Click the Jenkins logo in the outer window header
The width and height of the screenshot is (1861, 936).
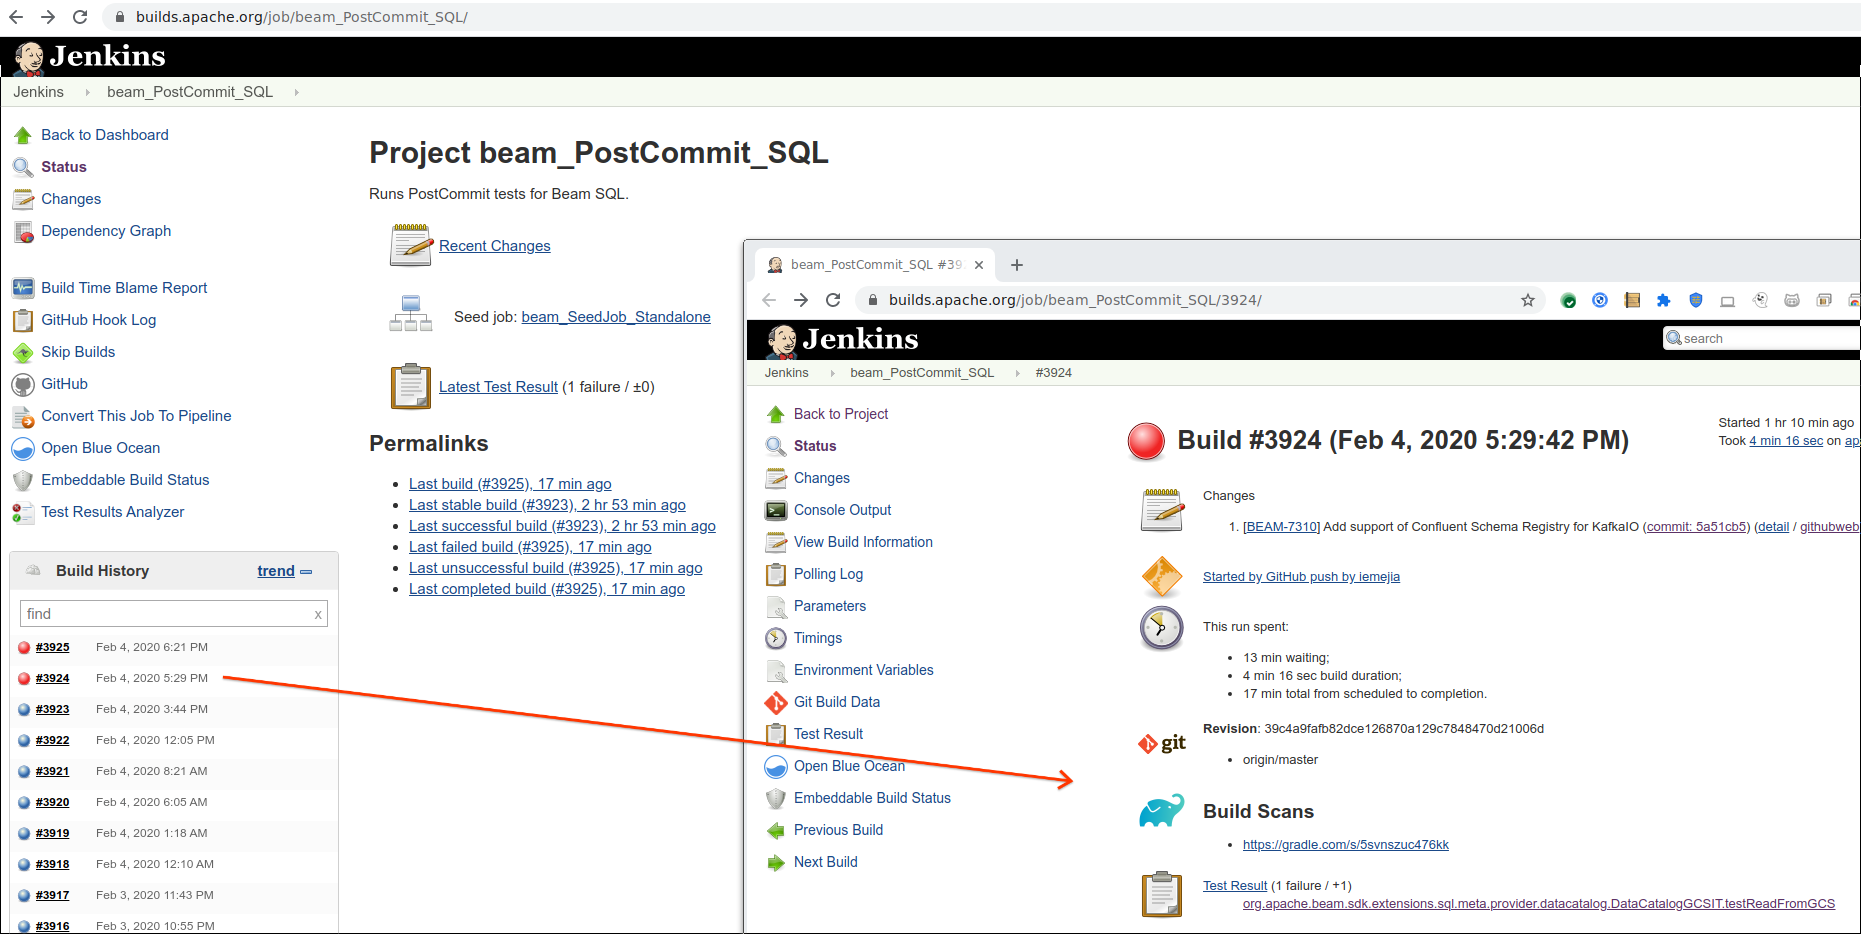click(90, 57)
